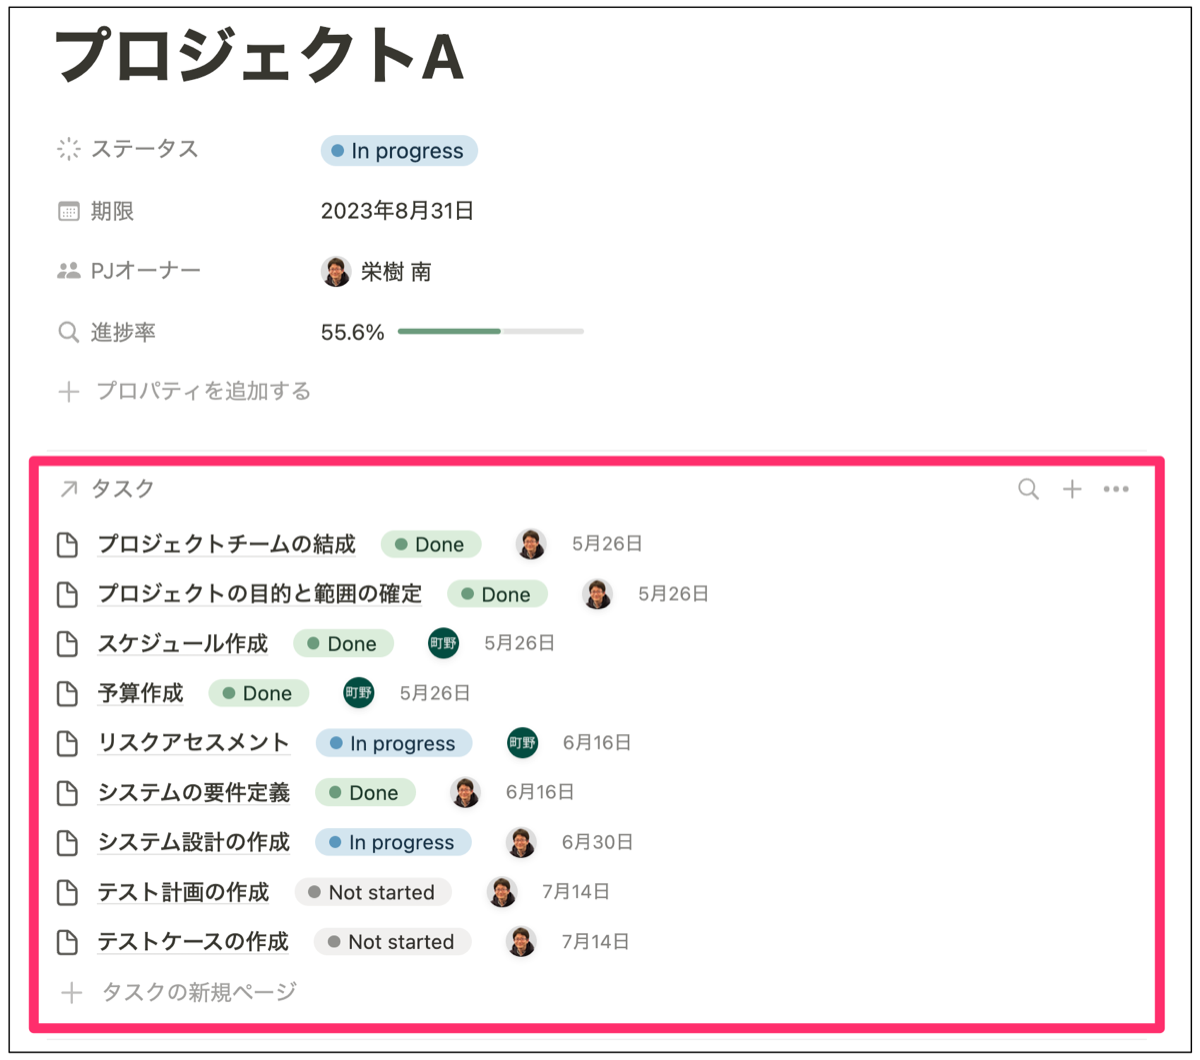Open the システム設計の作成 task page

(192, 842)
